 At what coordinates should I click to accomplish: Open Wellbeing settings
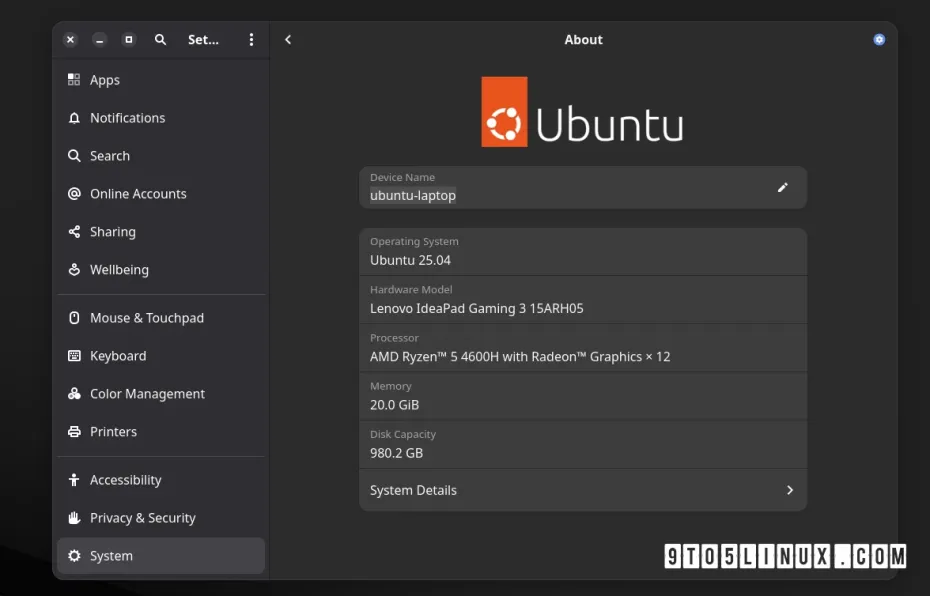(x=161, y=269)
